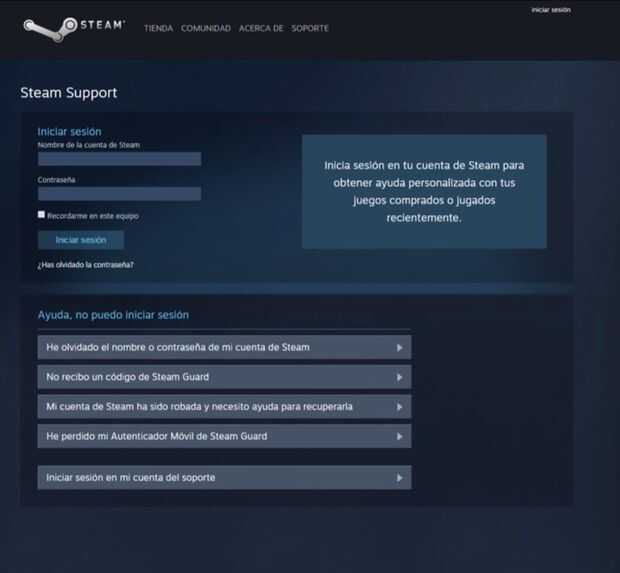Focus the Contraseña password field
Image resolution: width=620 pixels, height=573 pixels.
click(119, 193)
